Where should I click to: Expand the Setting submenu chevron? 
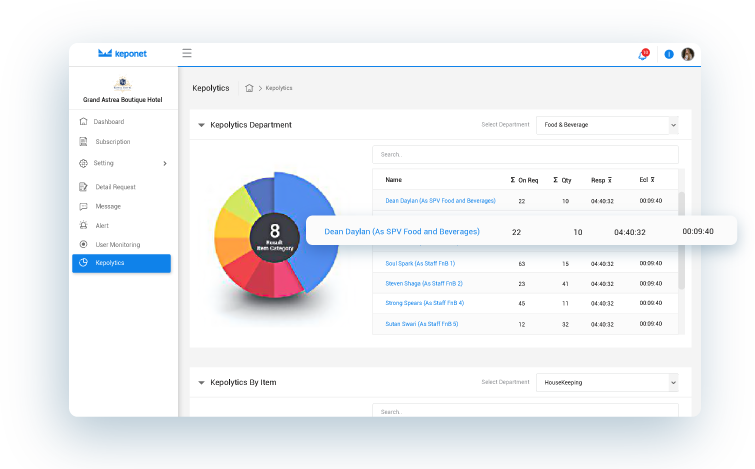[x=165, y=163]
